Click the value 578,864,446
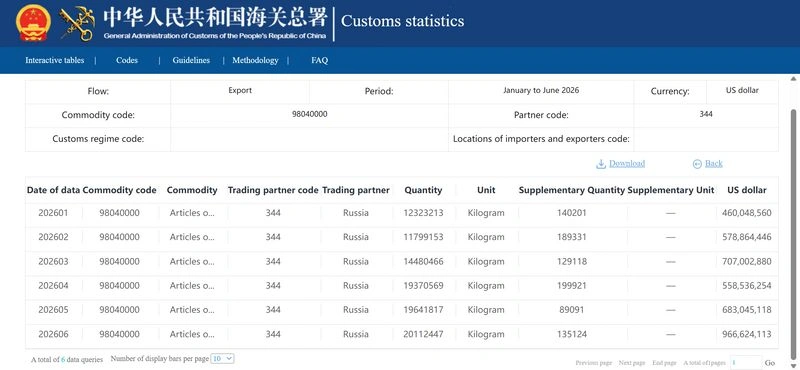800x370 pixels. (x=746, y=237)
